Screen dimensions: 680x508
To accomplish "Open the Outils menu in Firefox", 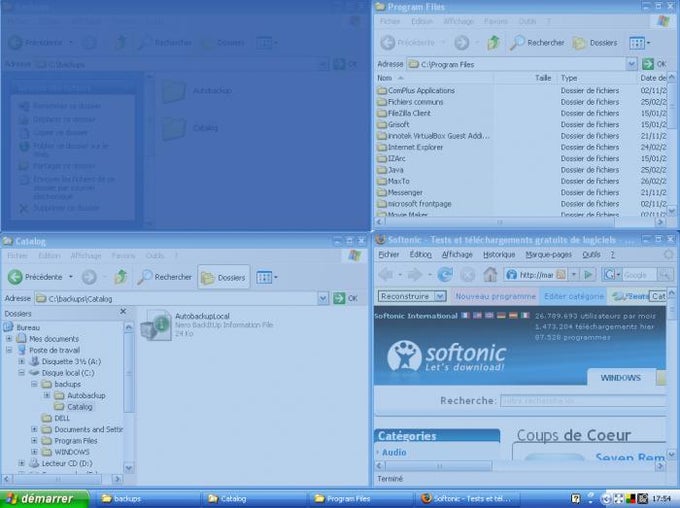I will 592,255.
